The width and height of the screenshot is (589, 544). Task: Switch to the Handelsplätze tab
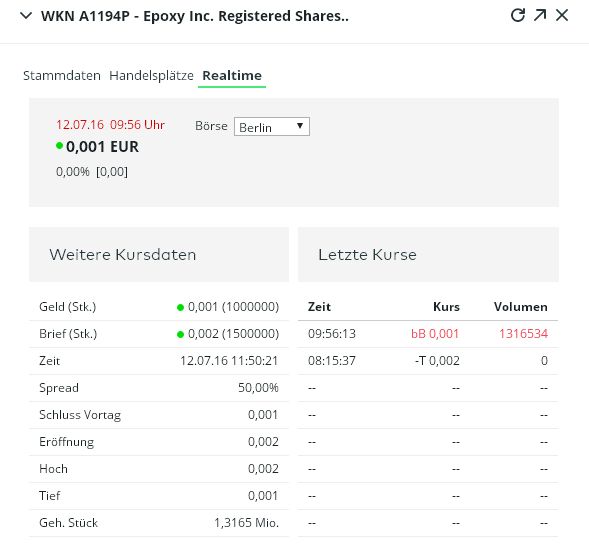[151, 76]
